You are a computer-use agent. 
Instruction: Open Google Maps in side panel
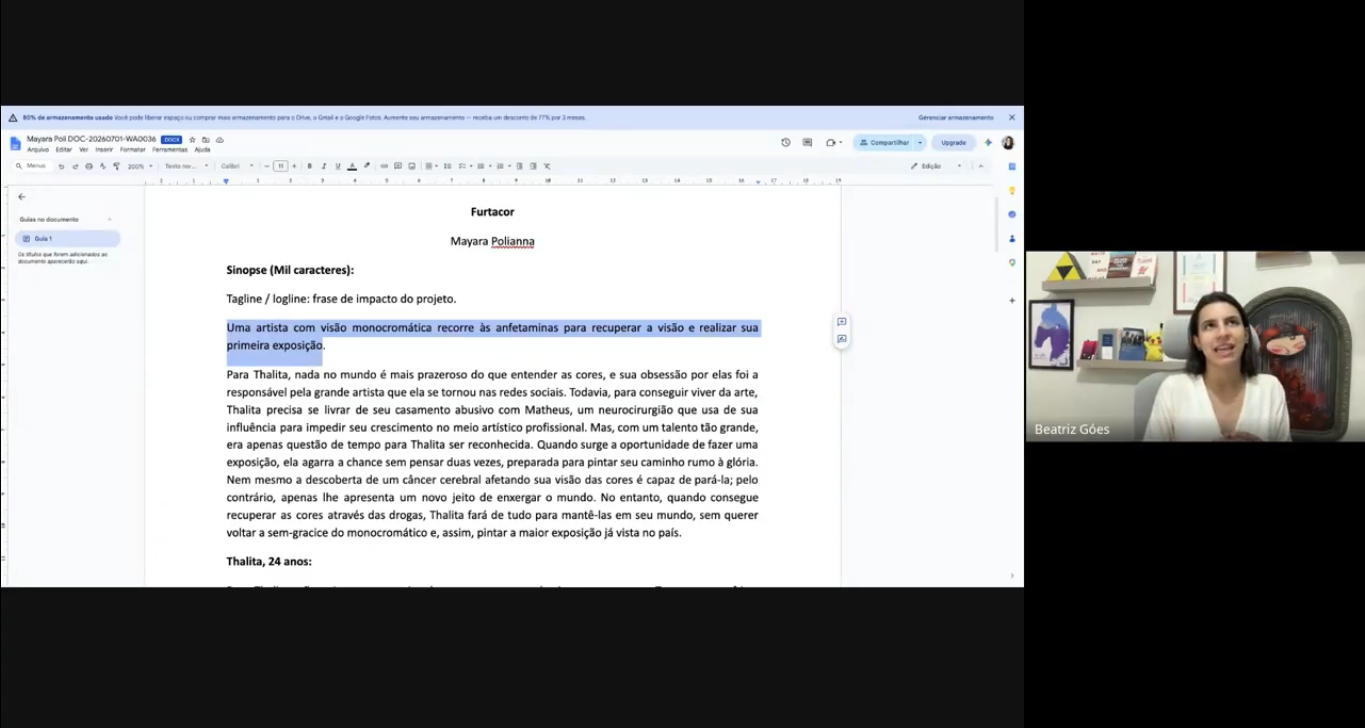[1012, 262]
